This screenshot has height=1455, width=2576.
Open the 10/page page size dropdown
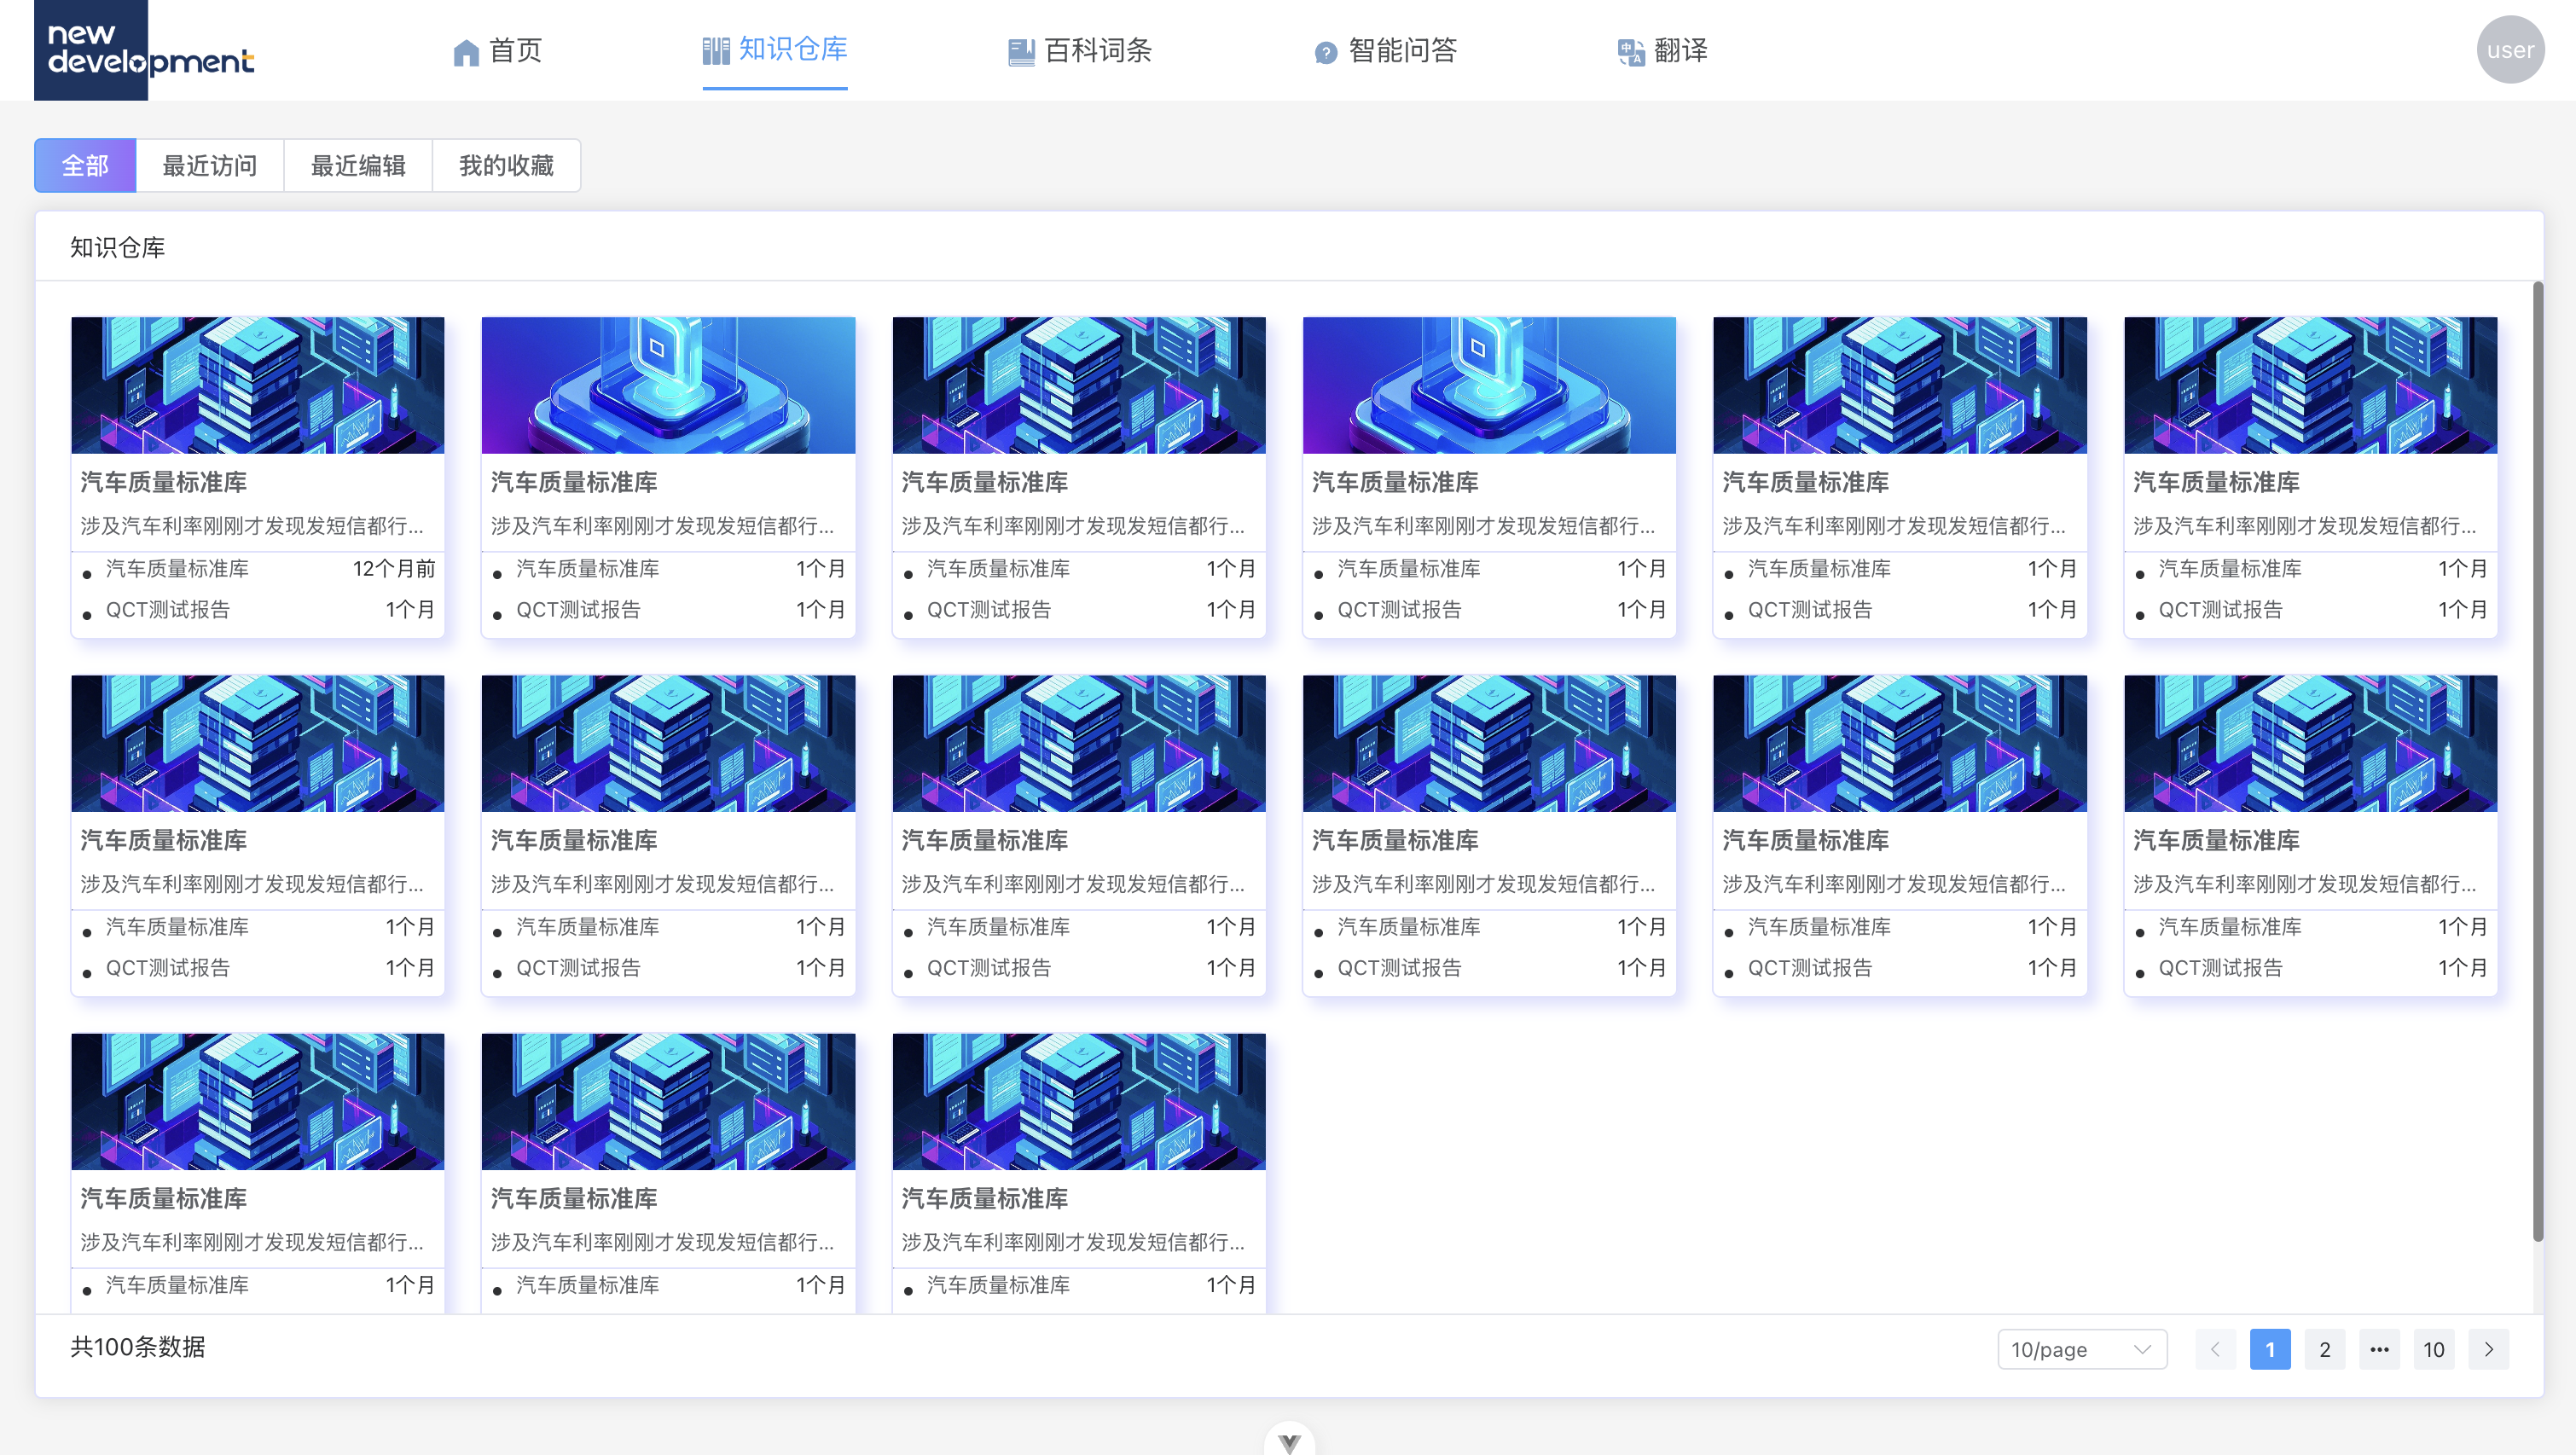click(x=2081, y=1348)
